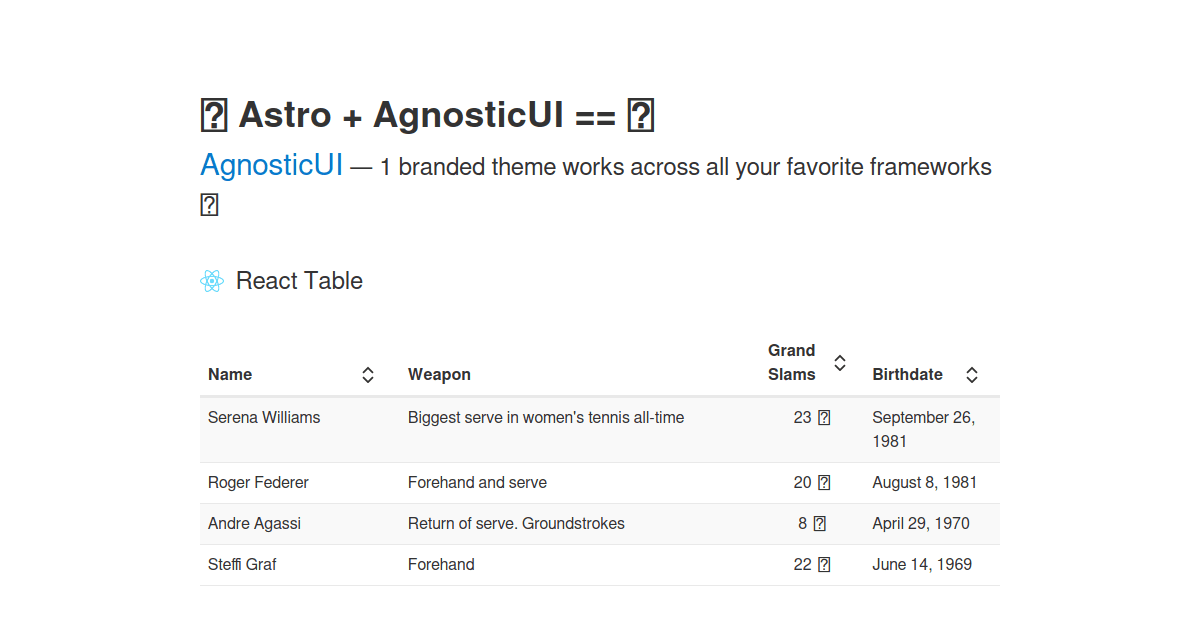1200x630 pixels.
Task: Click the emoji at the end of the tagline
Action: [209, 203]
